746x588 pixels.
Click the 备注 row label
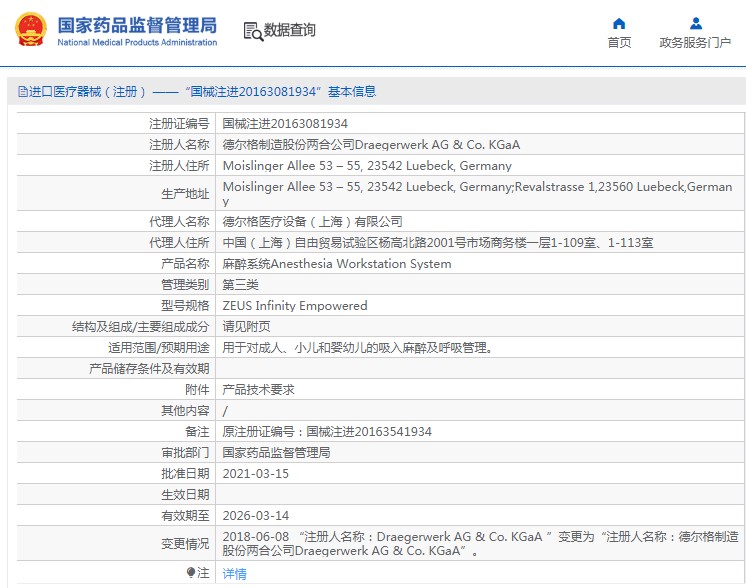[x=197, y=431]
